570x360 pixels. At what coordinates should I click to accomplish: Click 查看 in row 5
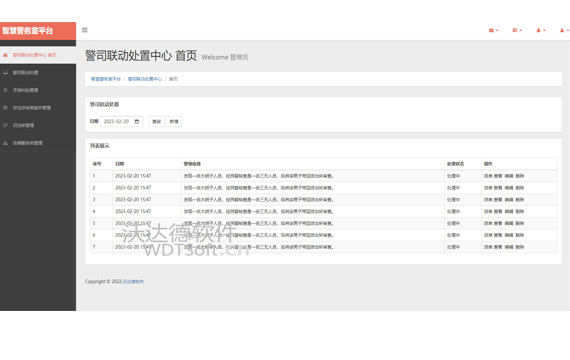click(x=498, y=223)
